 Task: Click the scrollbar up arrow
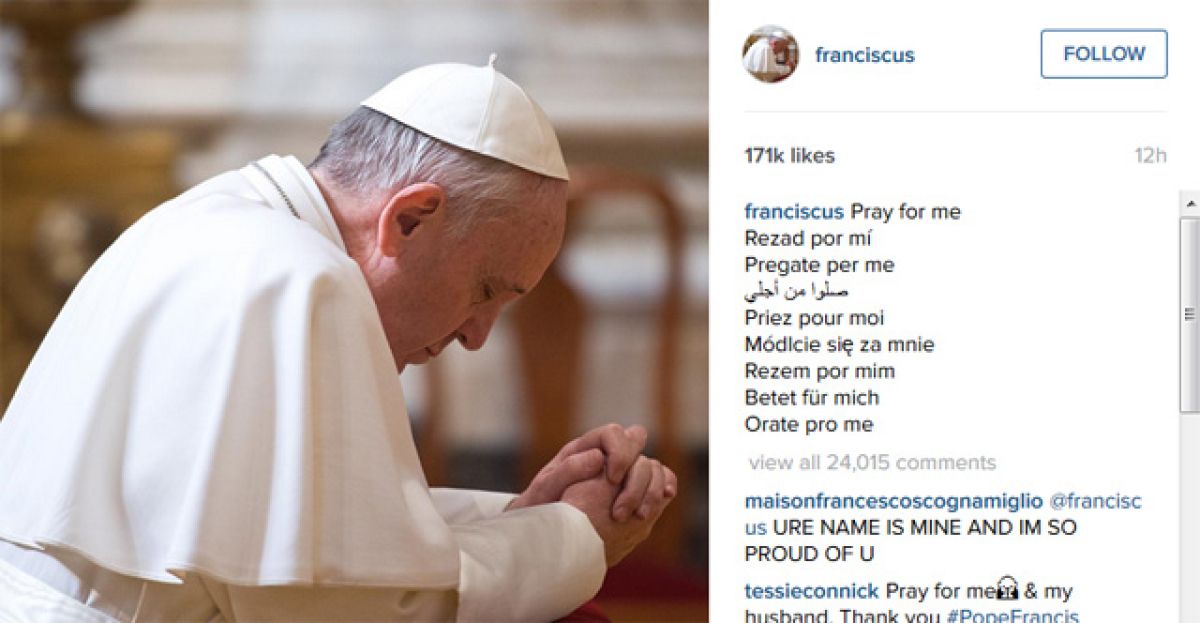pos(1190,203)
